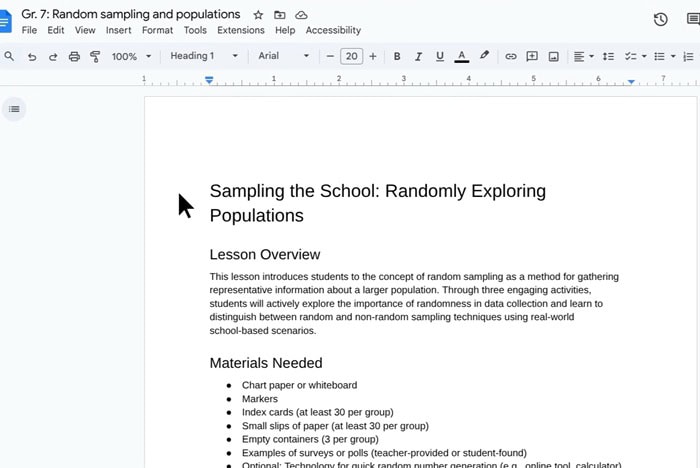700x468 pixels.
Task: Redo the last action
Action: 53,57
